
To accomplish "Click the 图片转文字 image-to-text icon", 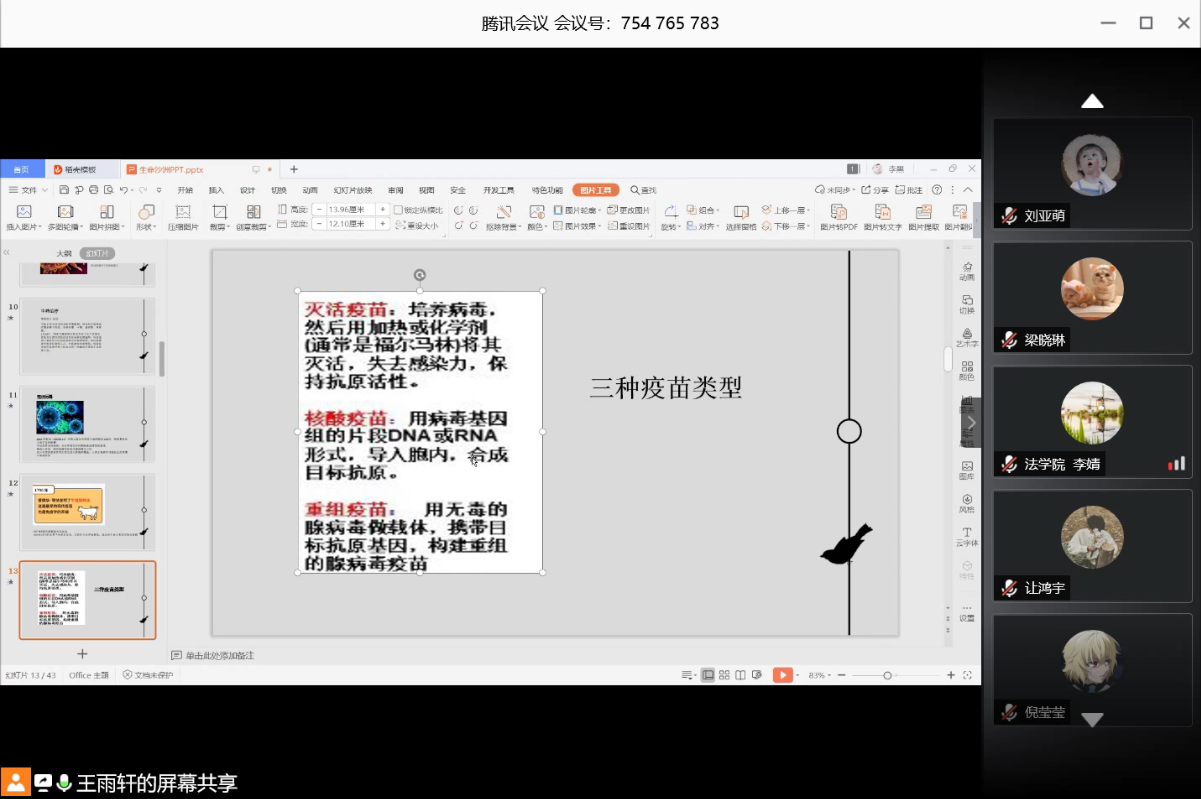I will (883, 212).
